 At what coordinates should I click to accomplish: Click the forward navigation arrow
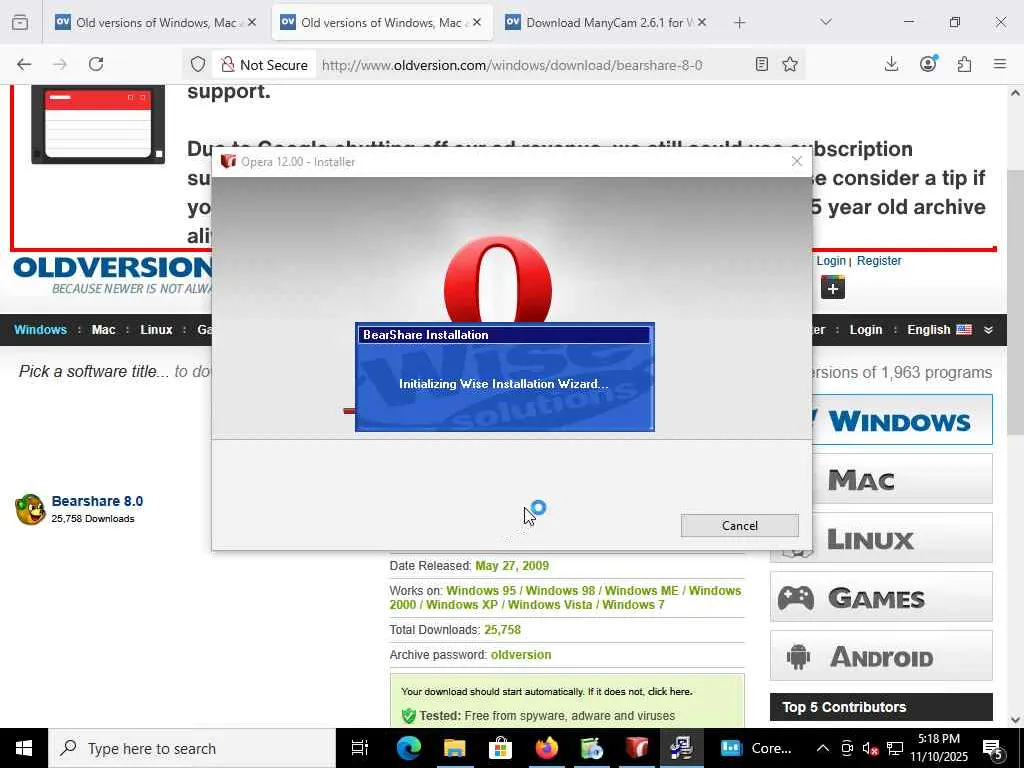pyautogui.click(x=60, y=64)
